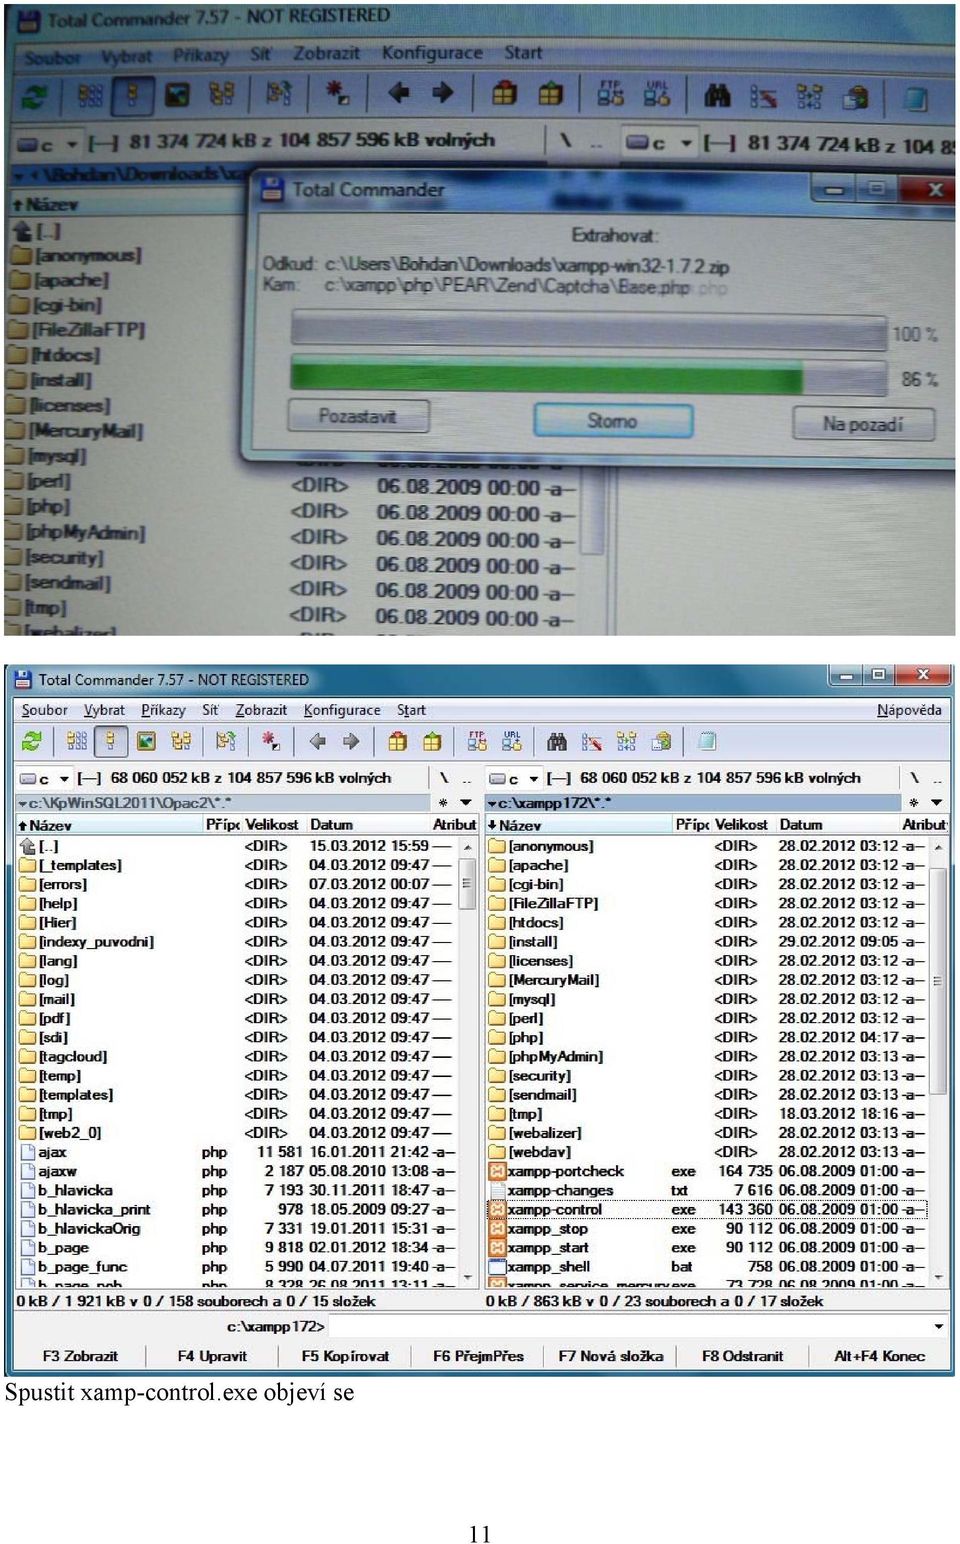Open Příkazy menu in the lower window
The height and width of the screenshot is (1544, 960).
click(x=163, y=710)
